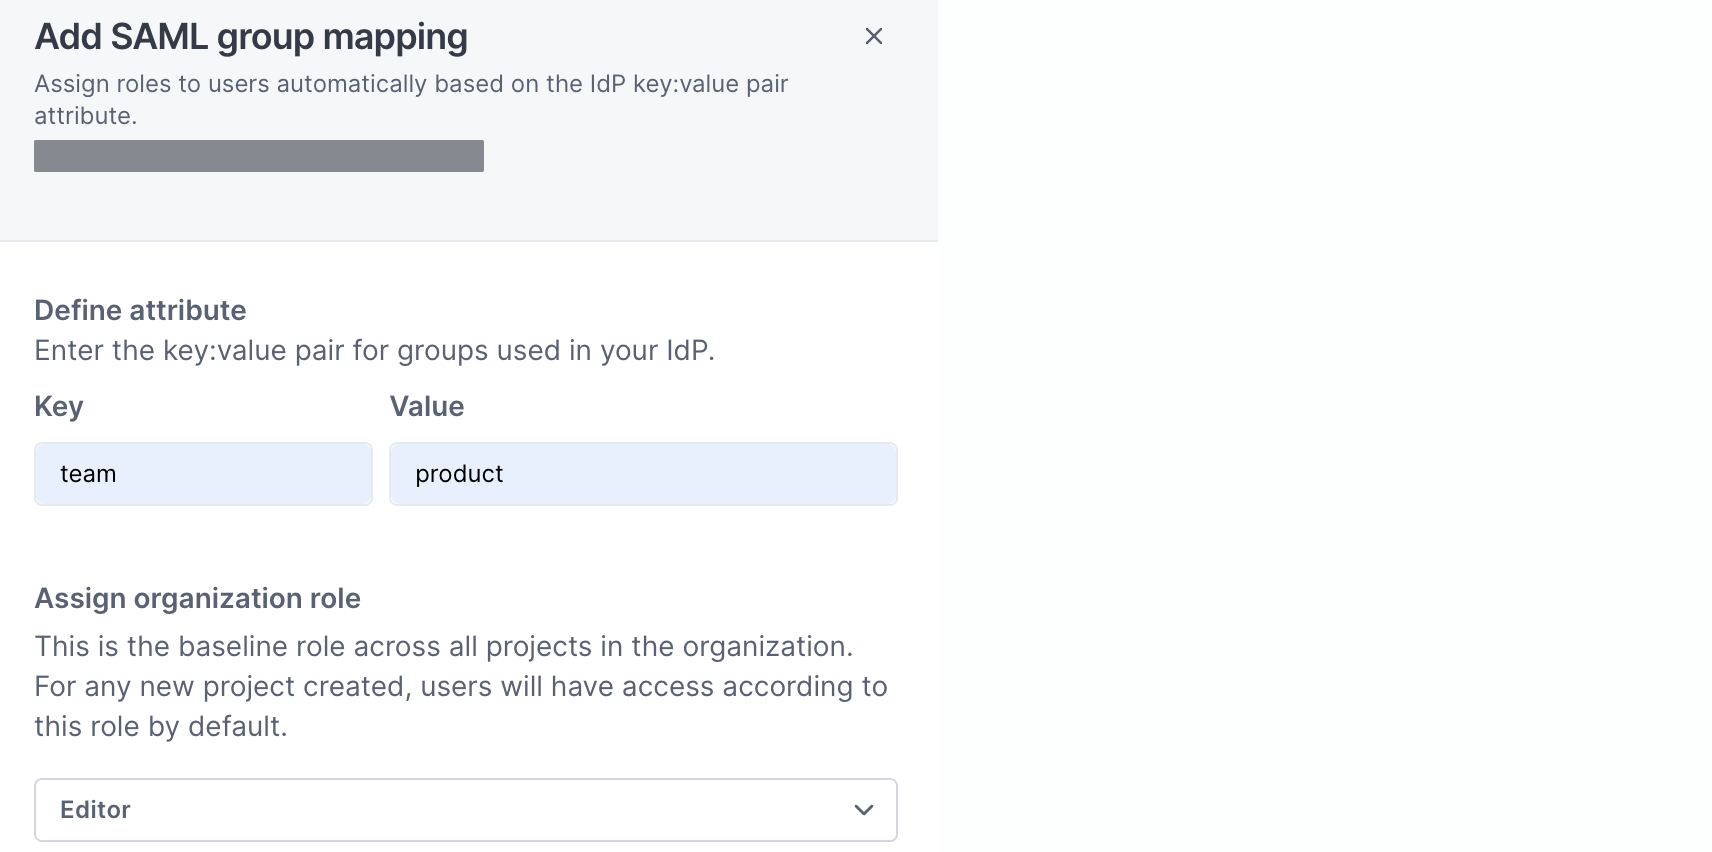The height and width of the screenshot is (852, 1712).
Task: Click the Value field showing product
Action: click(643, 473)
